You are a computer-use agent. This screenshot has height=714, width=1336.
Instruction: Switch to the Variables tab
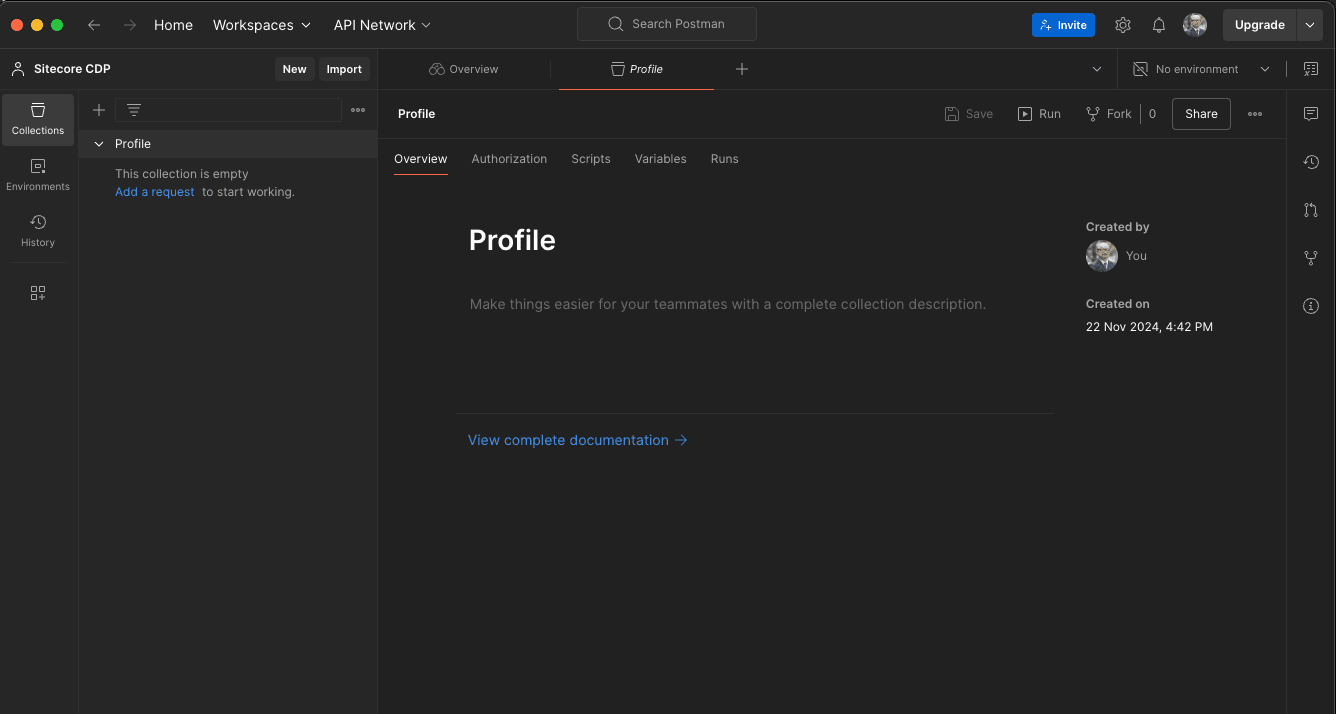tap(660, 159)
